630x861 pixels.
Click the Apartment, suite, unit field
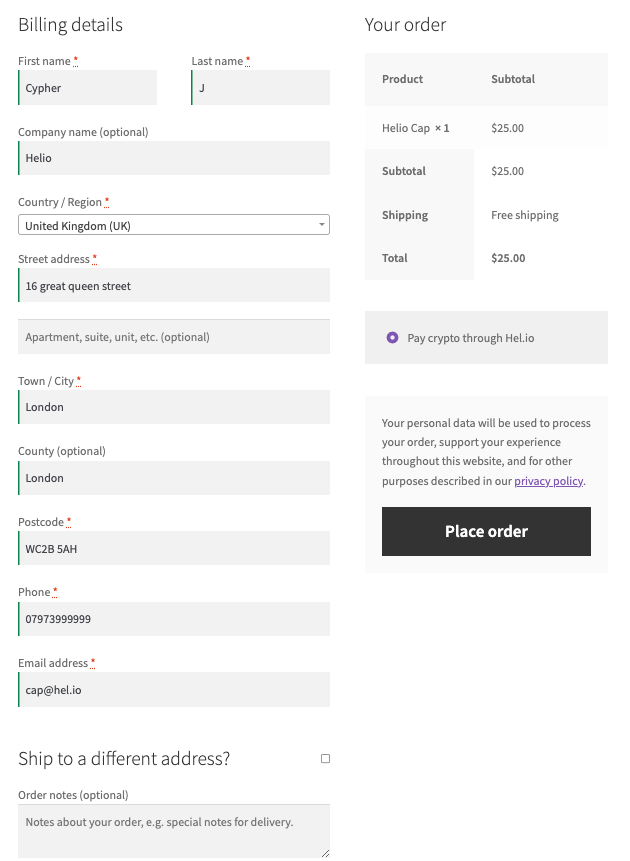174,337
